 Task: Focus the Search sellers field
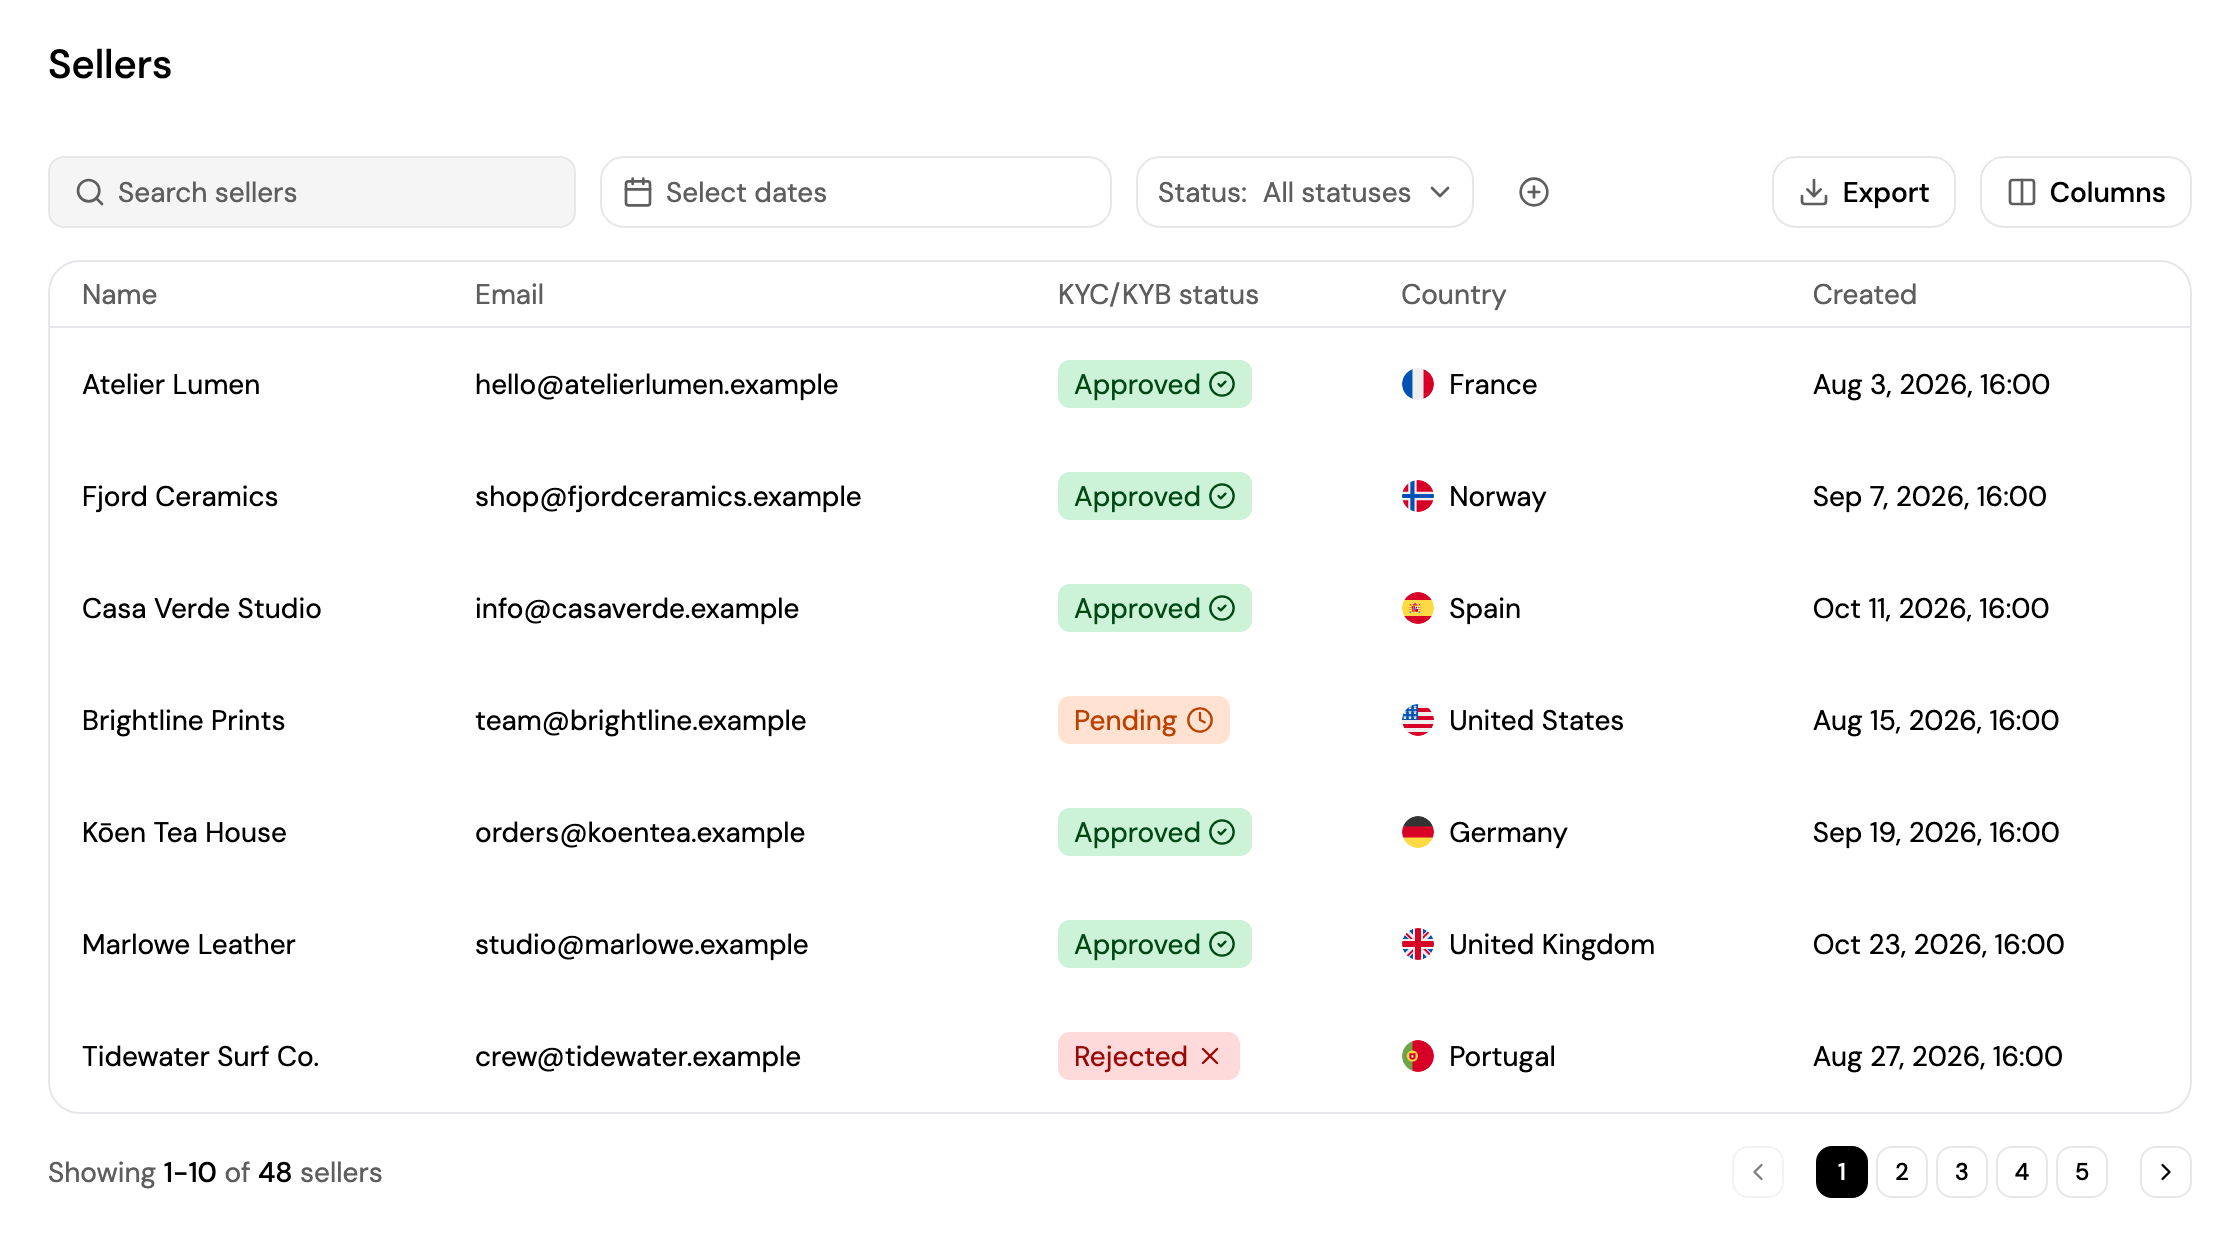pyautogui.click(x=312, y=192)
